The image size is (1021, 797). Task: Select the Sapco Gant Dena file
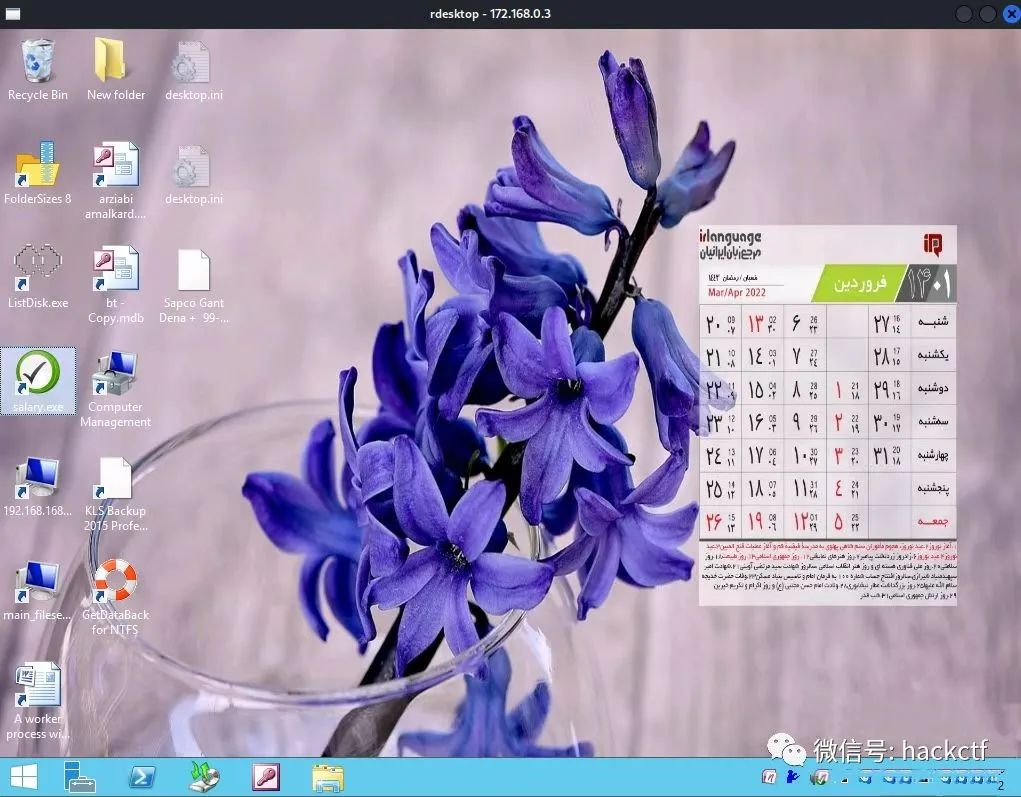193,285
